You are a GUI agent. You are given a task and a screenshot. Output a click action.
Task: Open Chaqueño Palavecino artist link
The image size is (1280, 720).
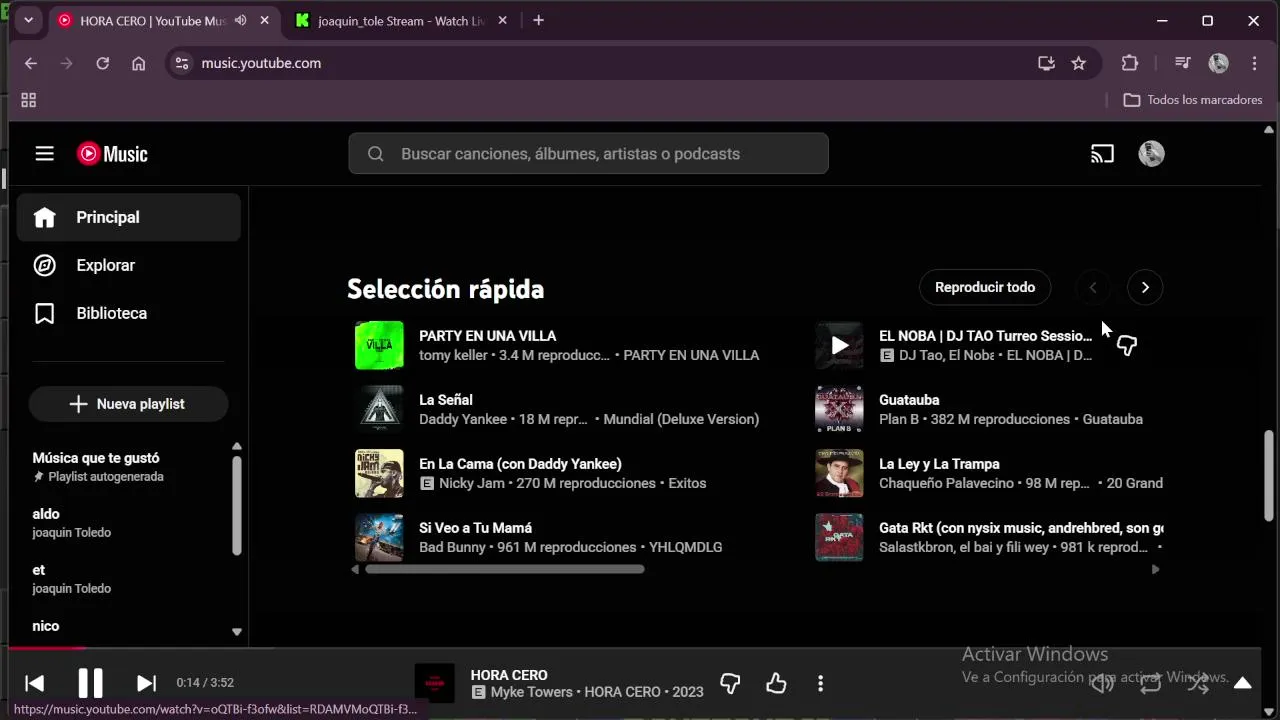[951, 483]
